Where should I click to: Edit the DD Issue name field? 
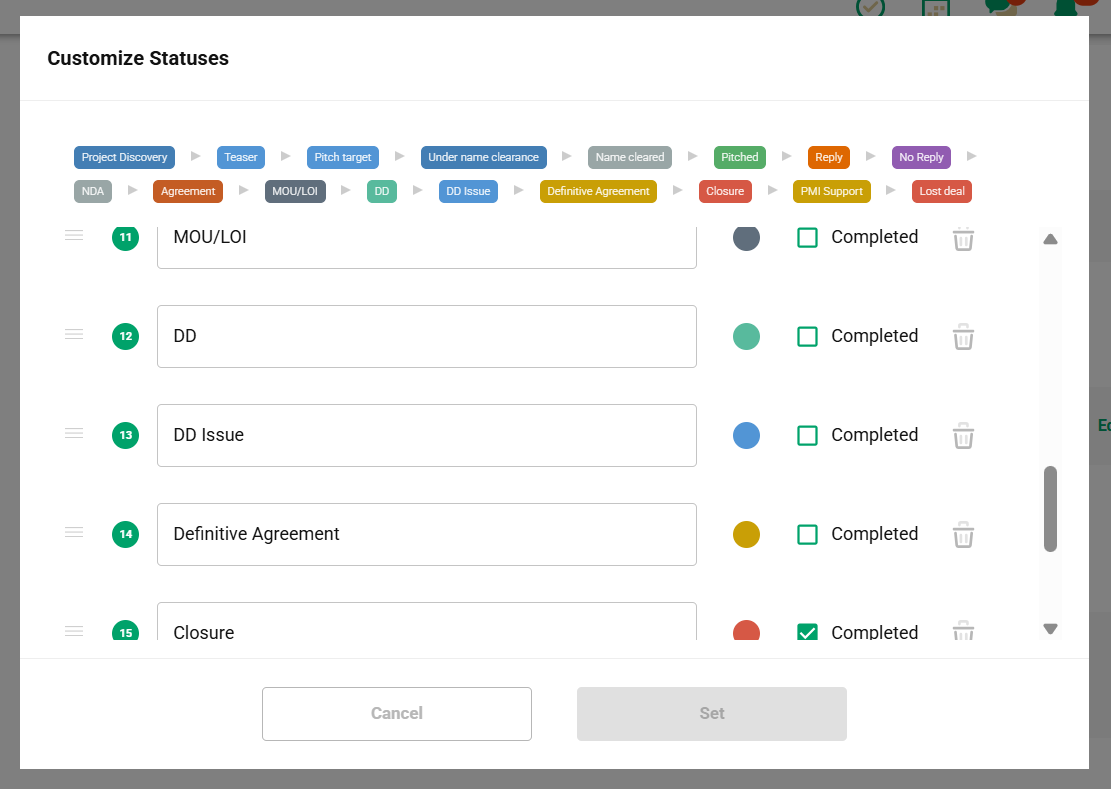[x=426, y=435]
